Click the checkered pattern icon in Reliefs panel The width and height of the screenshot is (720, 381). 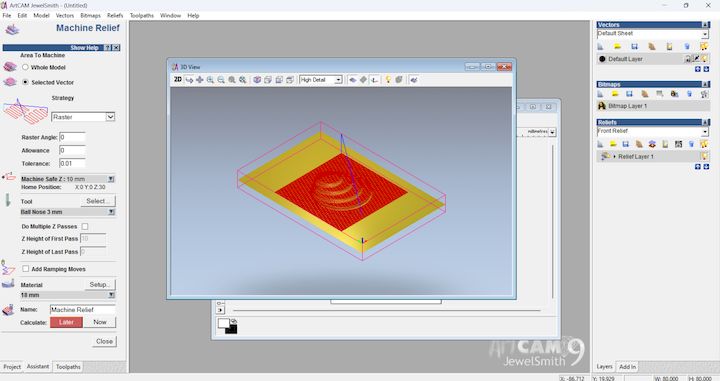[678, 144]
